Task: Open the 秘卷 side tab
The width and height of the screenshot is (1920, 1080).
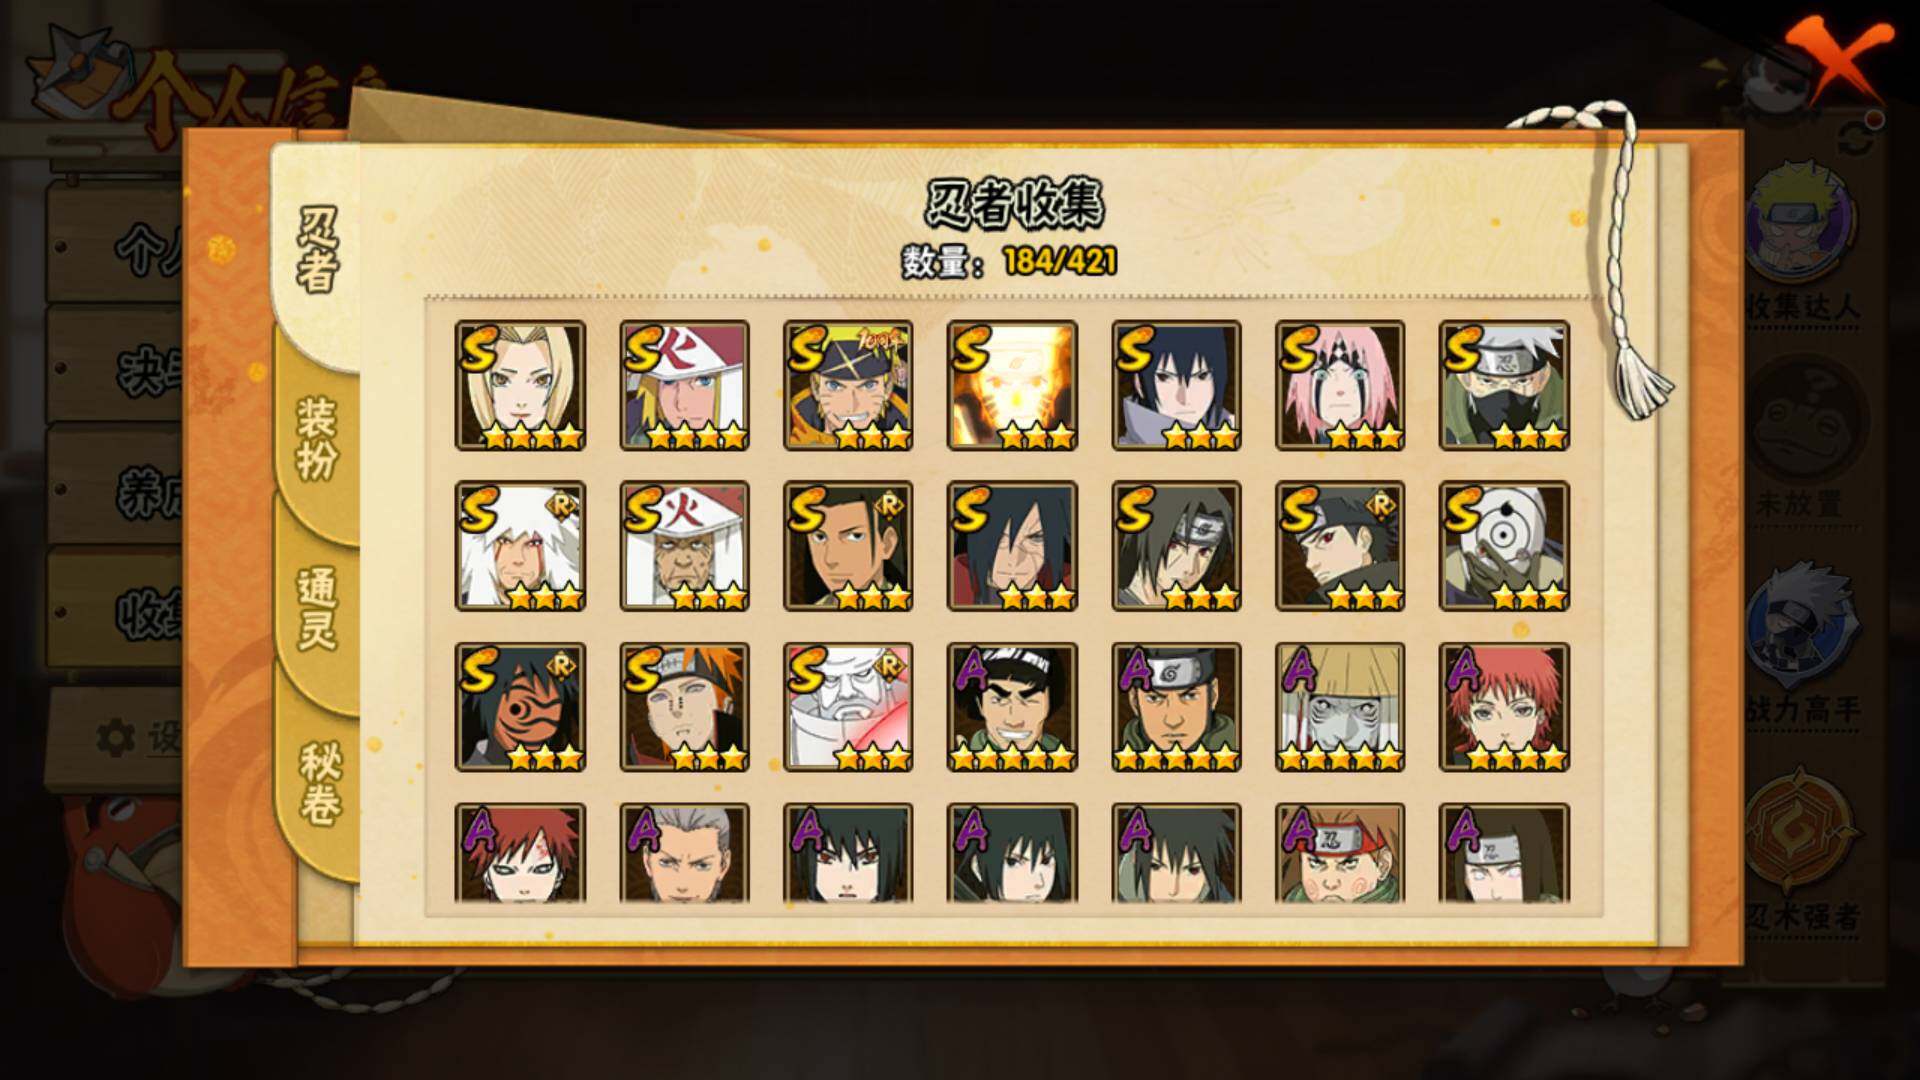Action: (x=318, y=784)
